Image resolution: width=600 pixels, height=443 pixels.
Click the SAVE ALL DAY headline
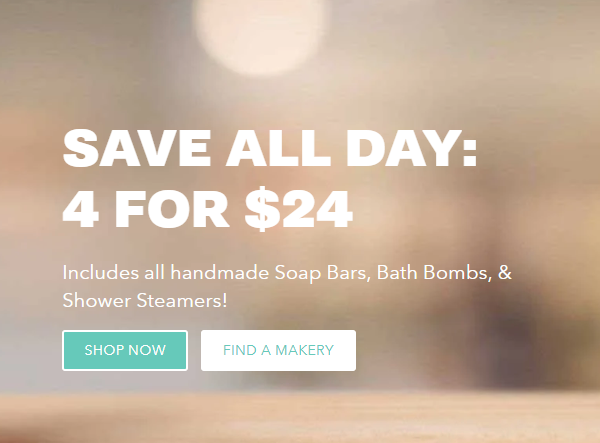pyautogui.click(x=270, y=148)
